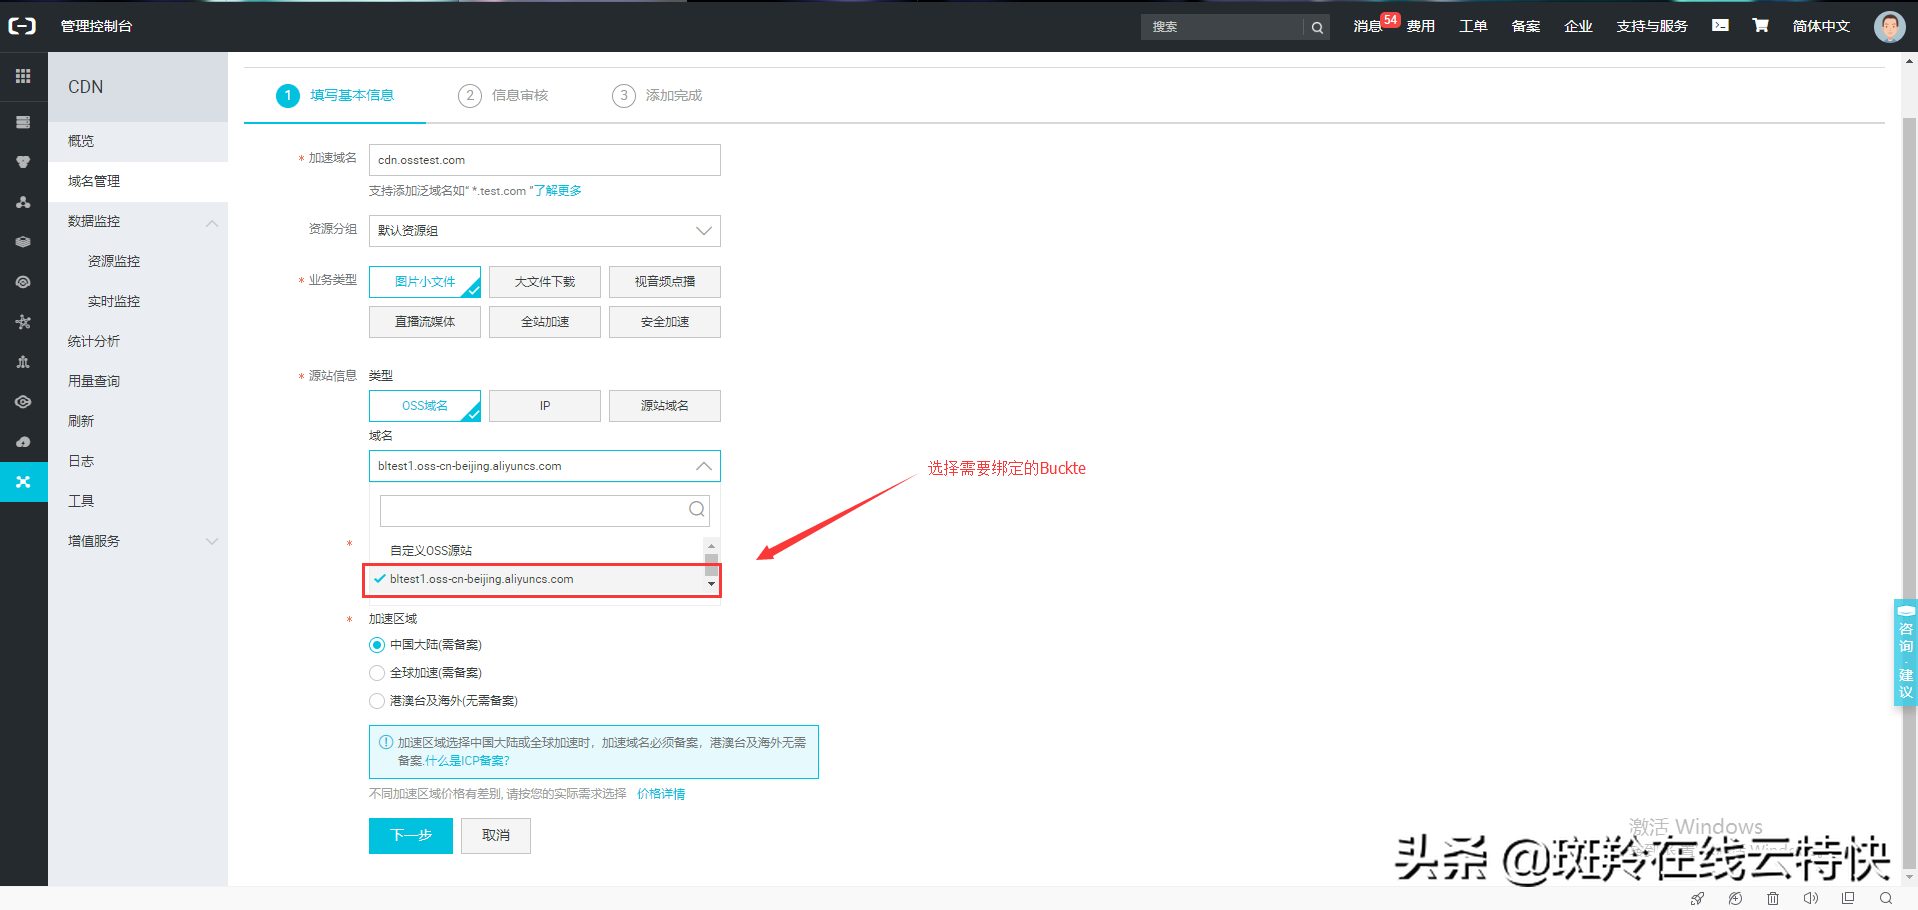Click the highlighted CDN sidebar icon
The width and height of the screenshot is (1918, 910).
coord(23,482)
